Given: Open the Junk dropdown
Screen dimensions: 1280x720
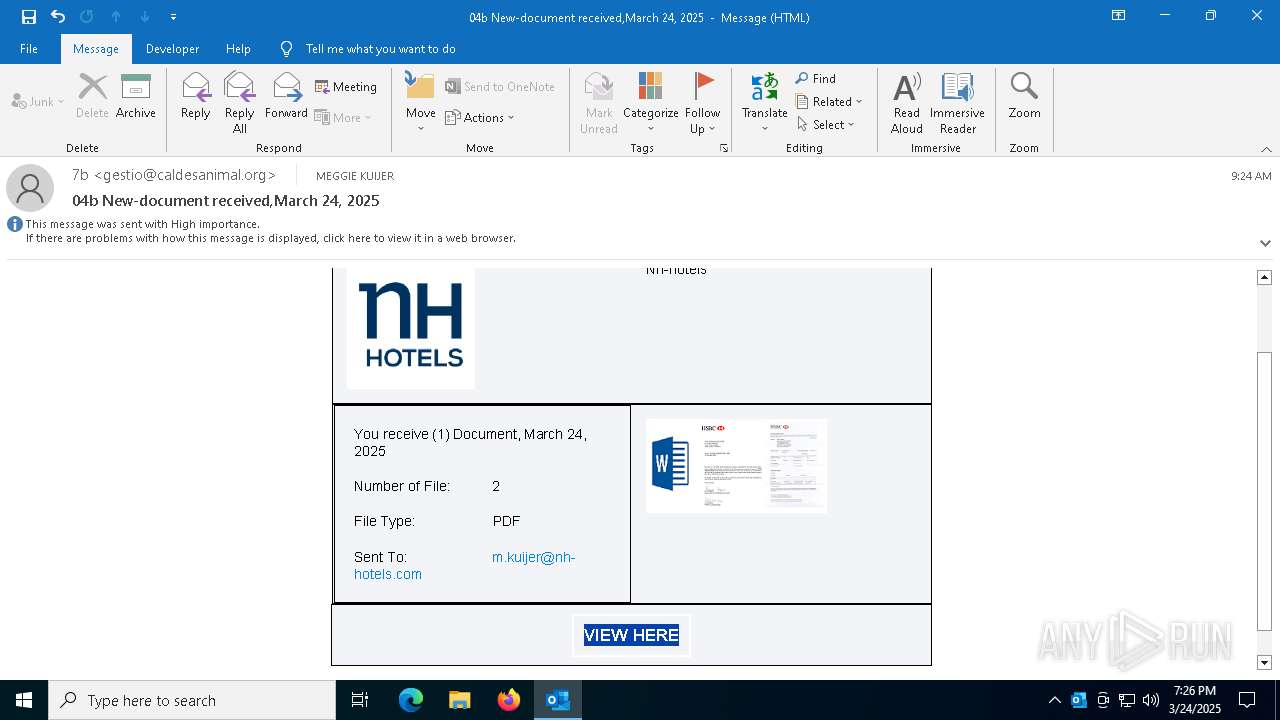Looking at the screenshot, I should (38, 101).
